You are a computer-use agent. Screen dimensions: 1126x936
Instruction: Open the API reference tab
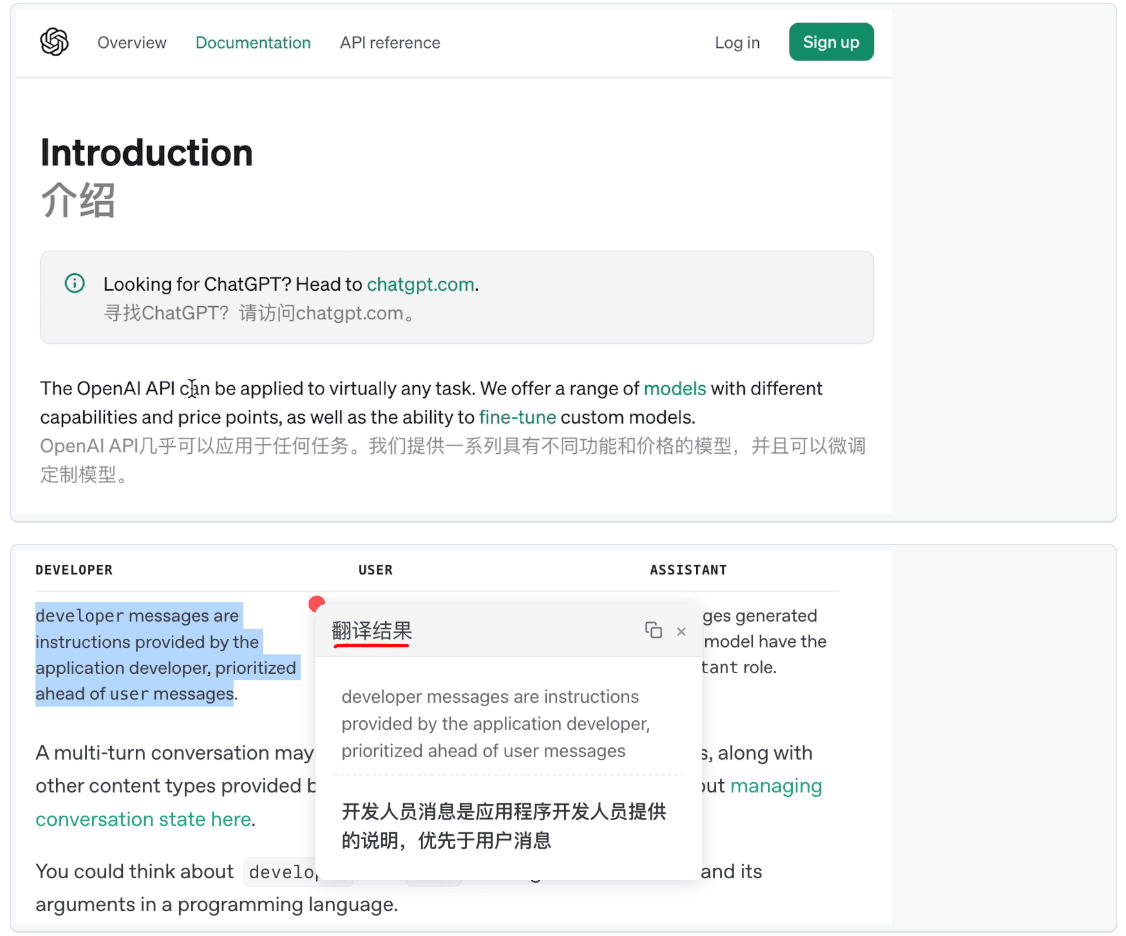click(x=390, y=42)
